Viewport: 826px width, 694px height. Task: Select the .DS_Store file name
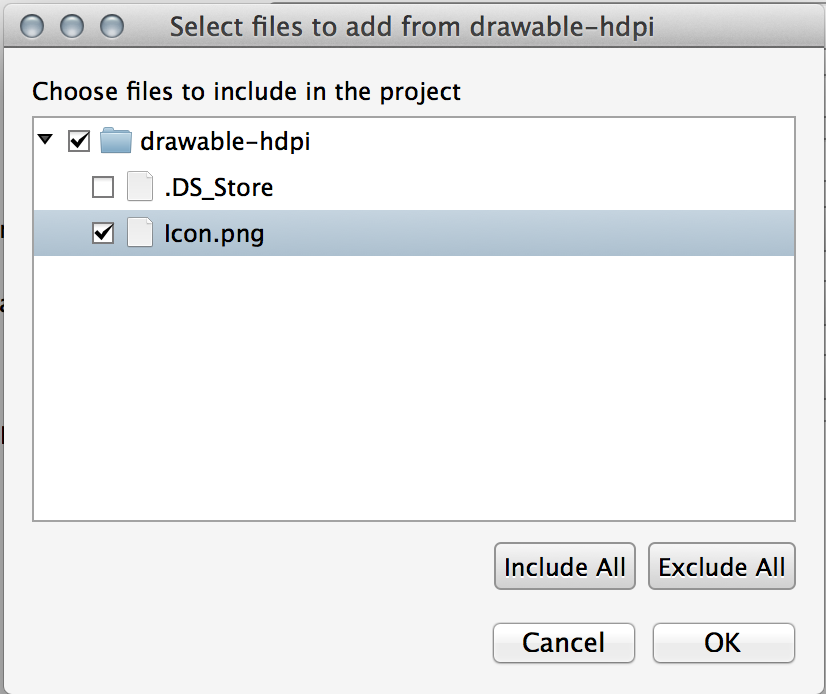pyautogui.click(x=218, y=187)
